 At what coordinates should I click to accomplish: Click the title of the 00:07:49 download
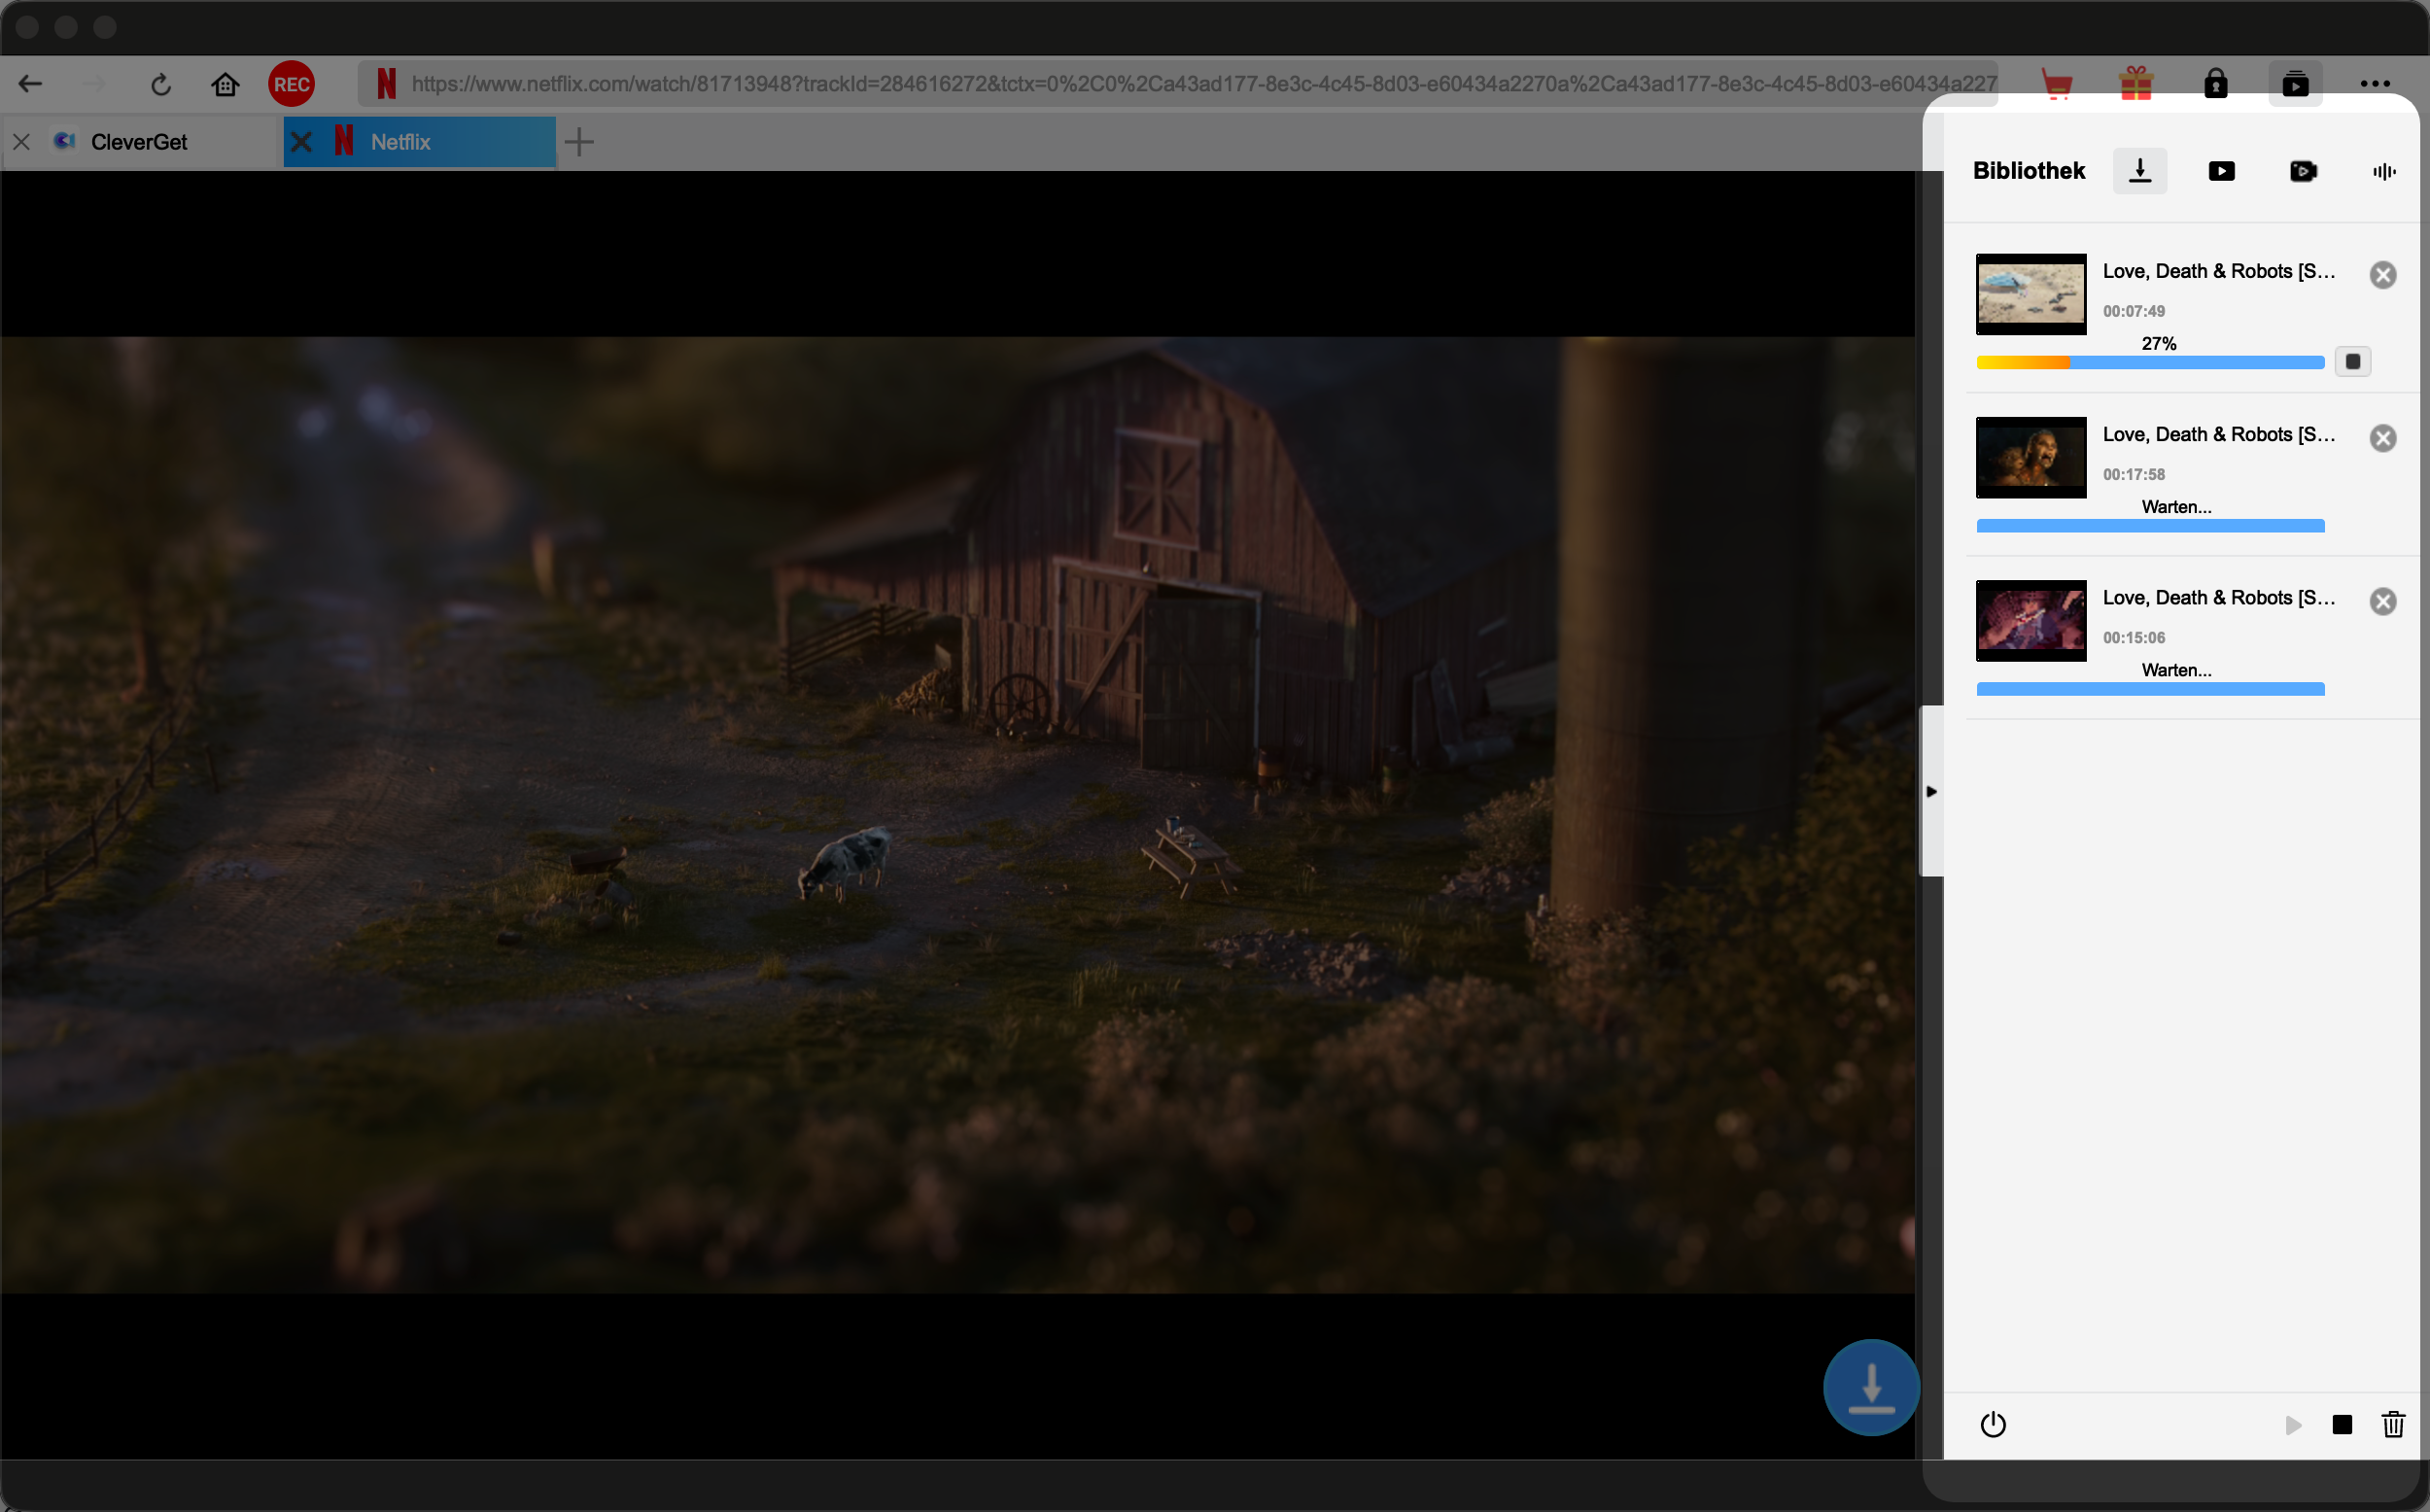[x=2219, y=271]
